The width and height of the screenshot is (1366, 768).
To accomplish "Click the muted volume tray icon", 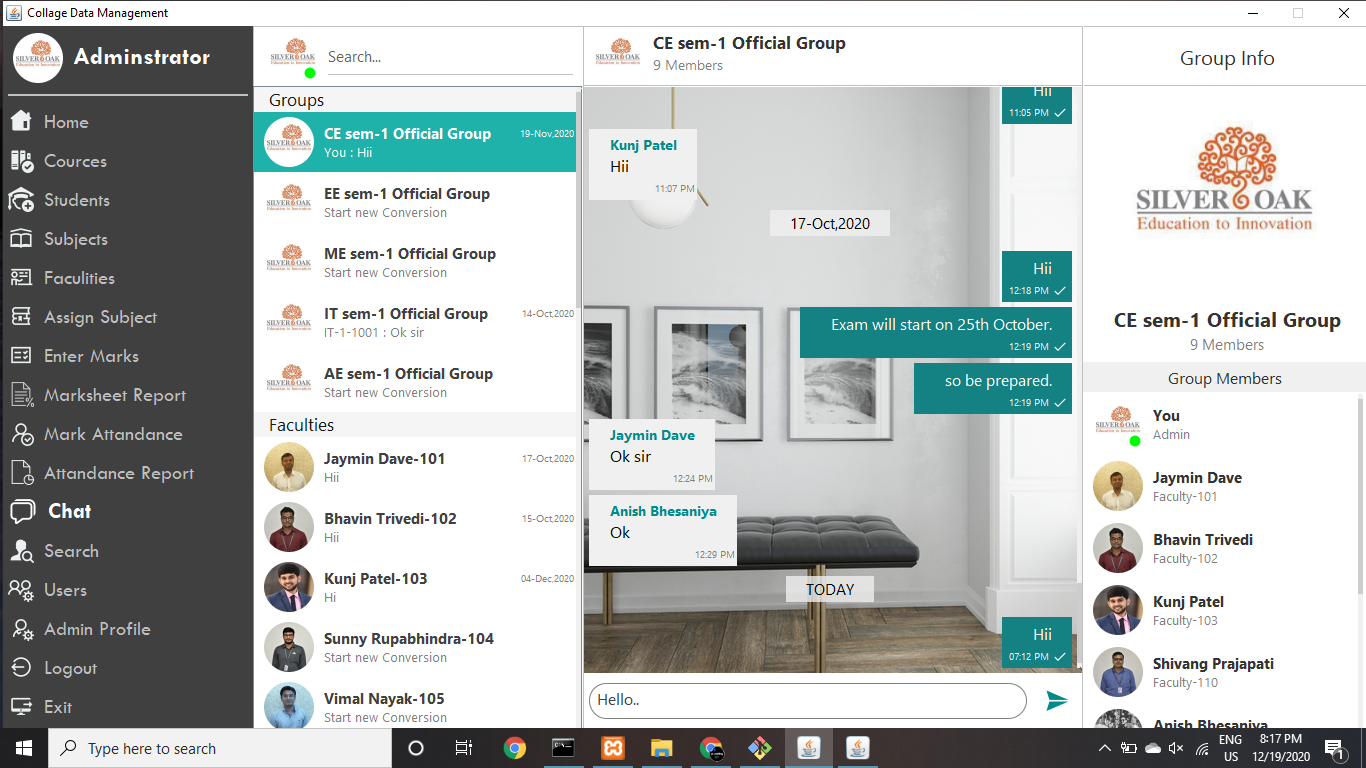I will [1176, 748].
